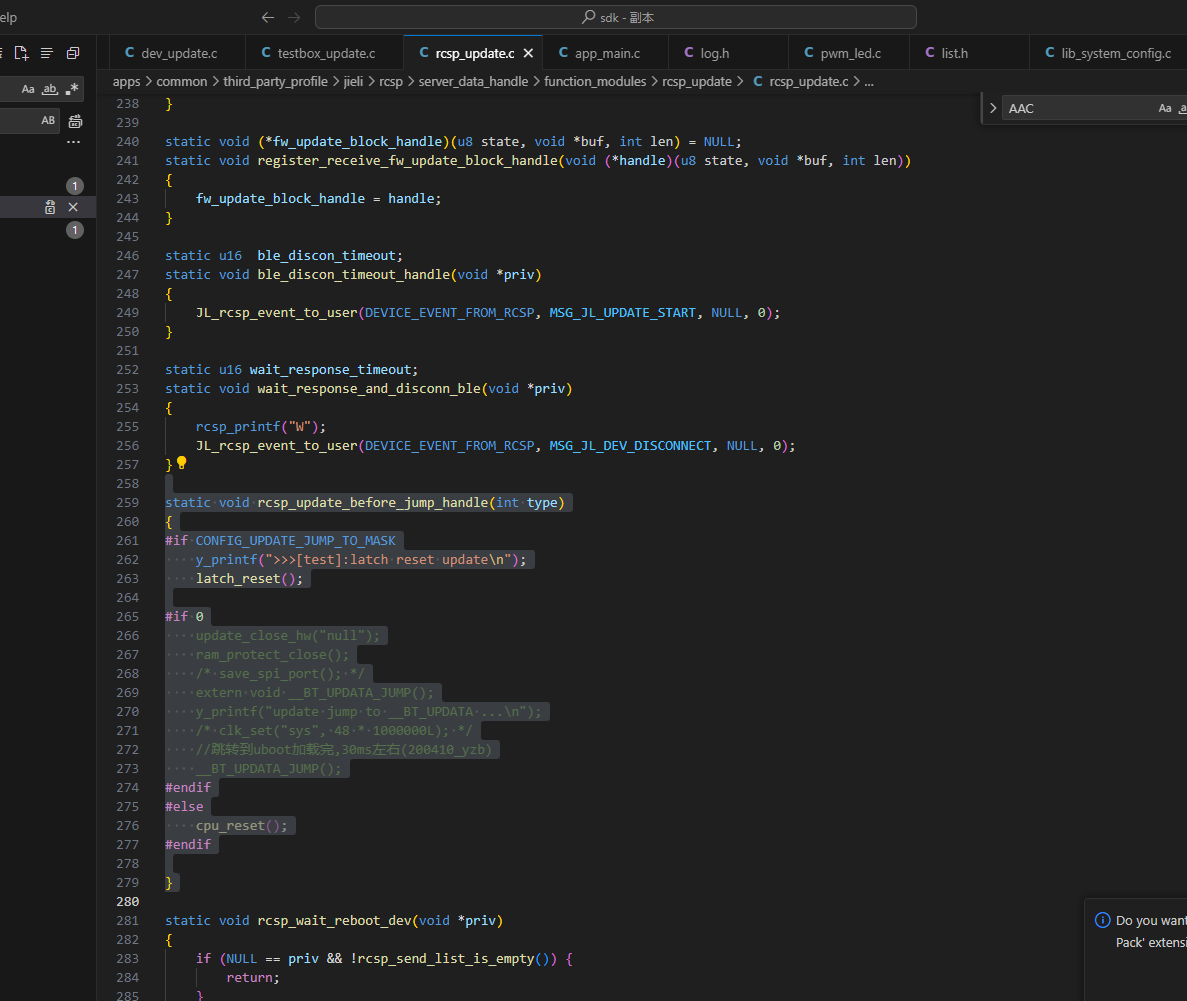
Task: Switch to the pwm_led.c tab
Action: (x=849, y=53)
